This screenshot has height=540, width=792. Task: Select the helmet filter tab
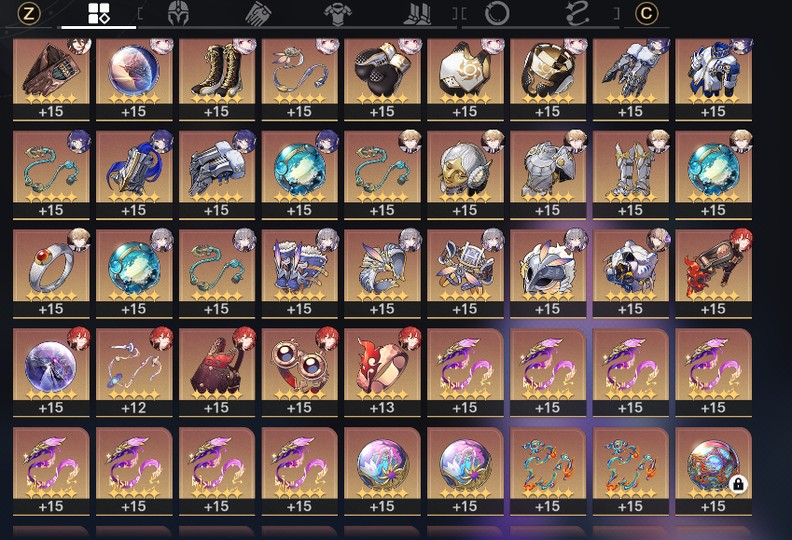click(178, 14)
